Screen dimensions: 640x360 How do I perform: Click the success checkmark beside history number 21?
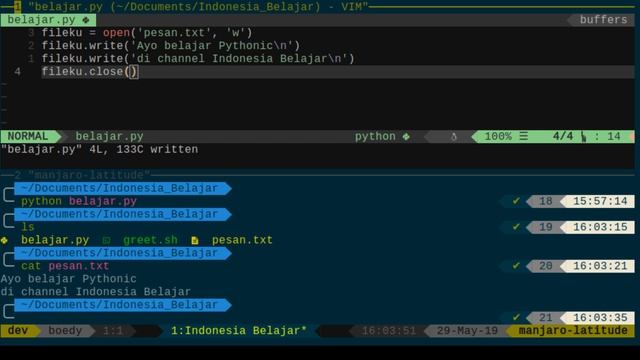[x=516, y=317]
